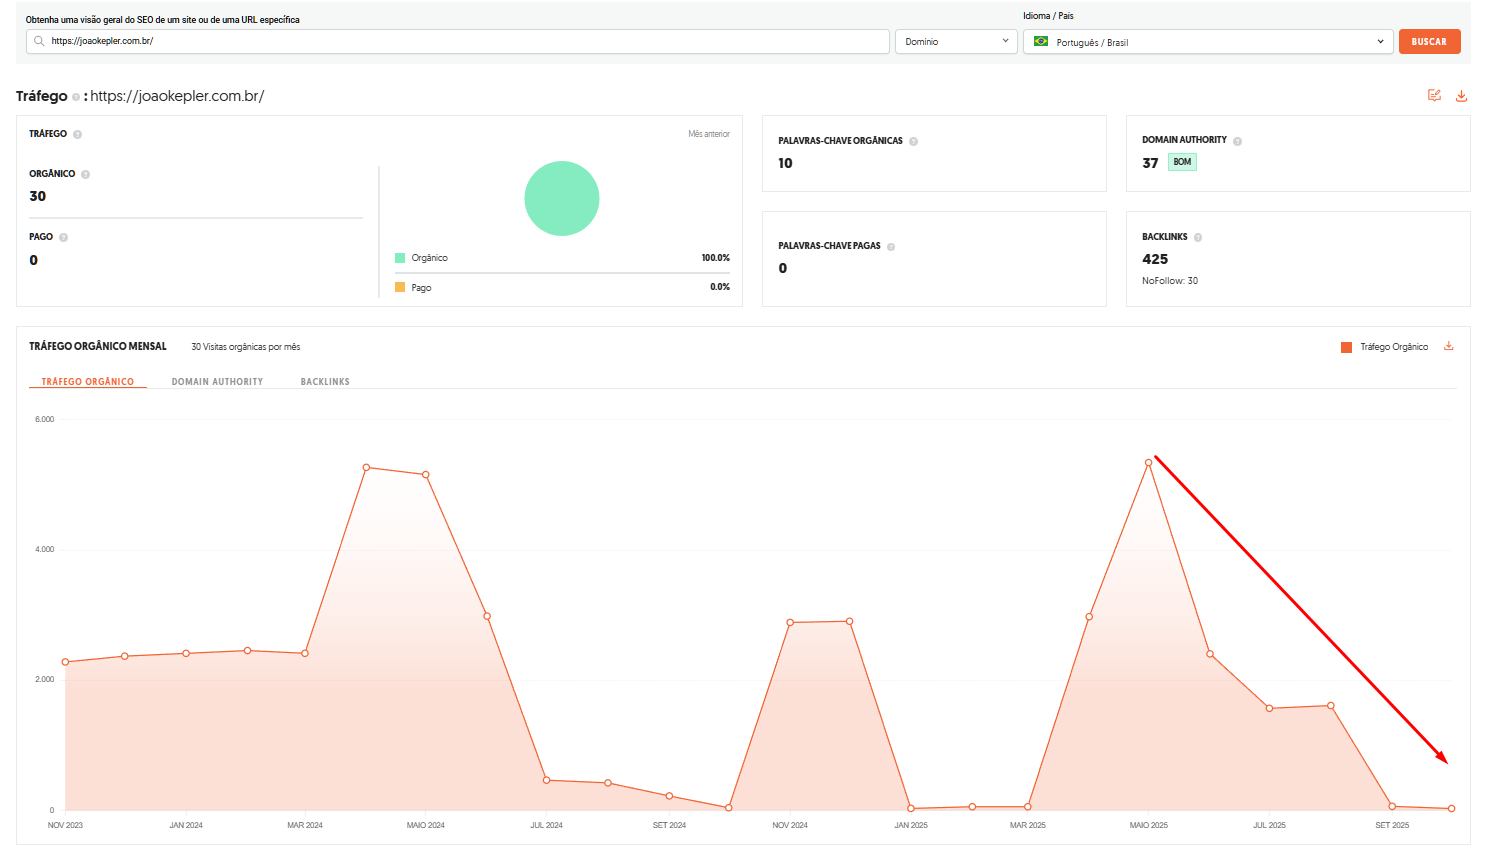
Task: Toggle the Pago legend entry under the pie chart
Action: click(414, 288)
